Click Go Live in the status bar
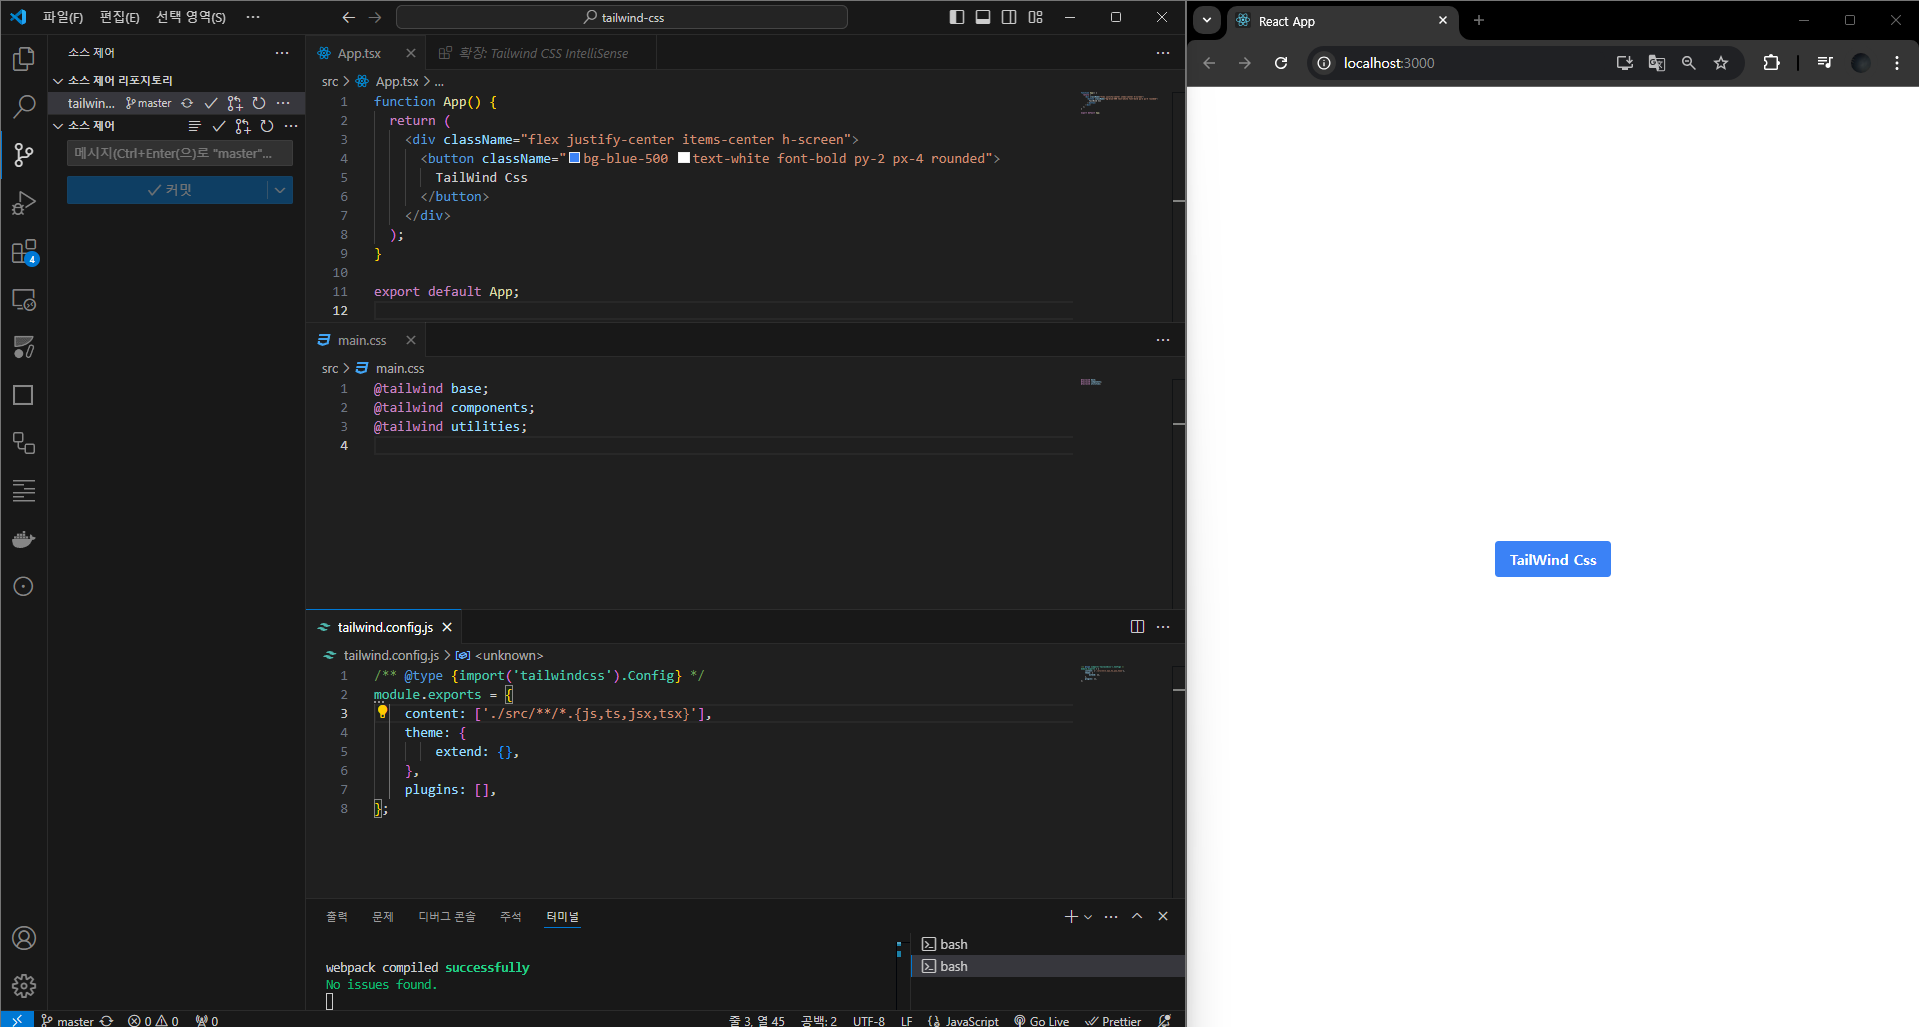The width and height of the screenshot is (1919, 1027). [1041, 1021]
